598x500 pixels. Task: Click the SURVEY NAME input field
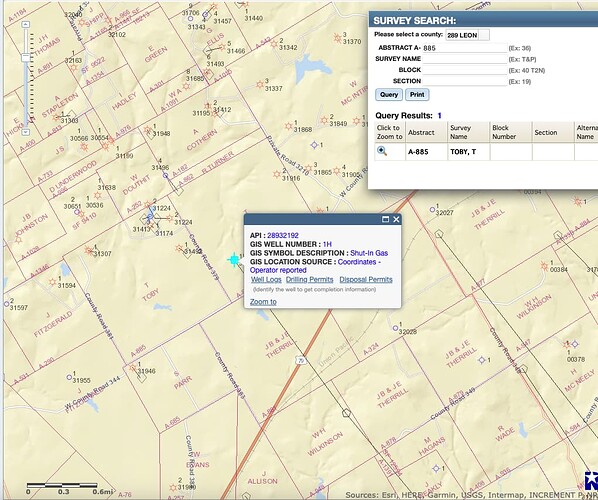(x=464, y=59)
